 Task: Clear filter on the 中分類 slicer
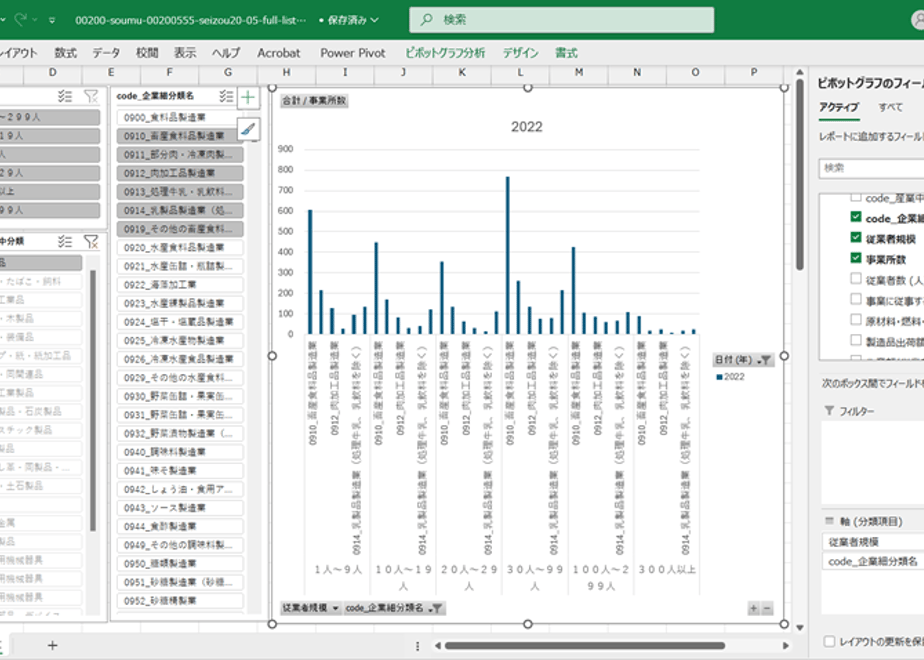pyautogui.click(x=91, y=241)
